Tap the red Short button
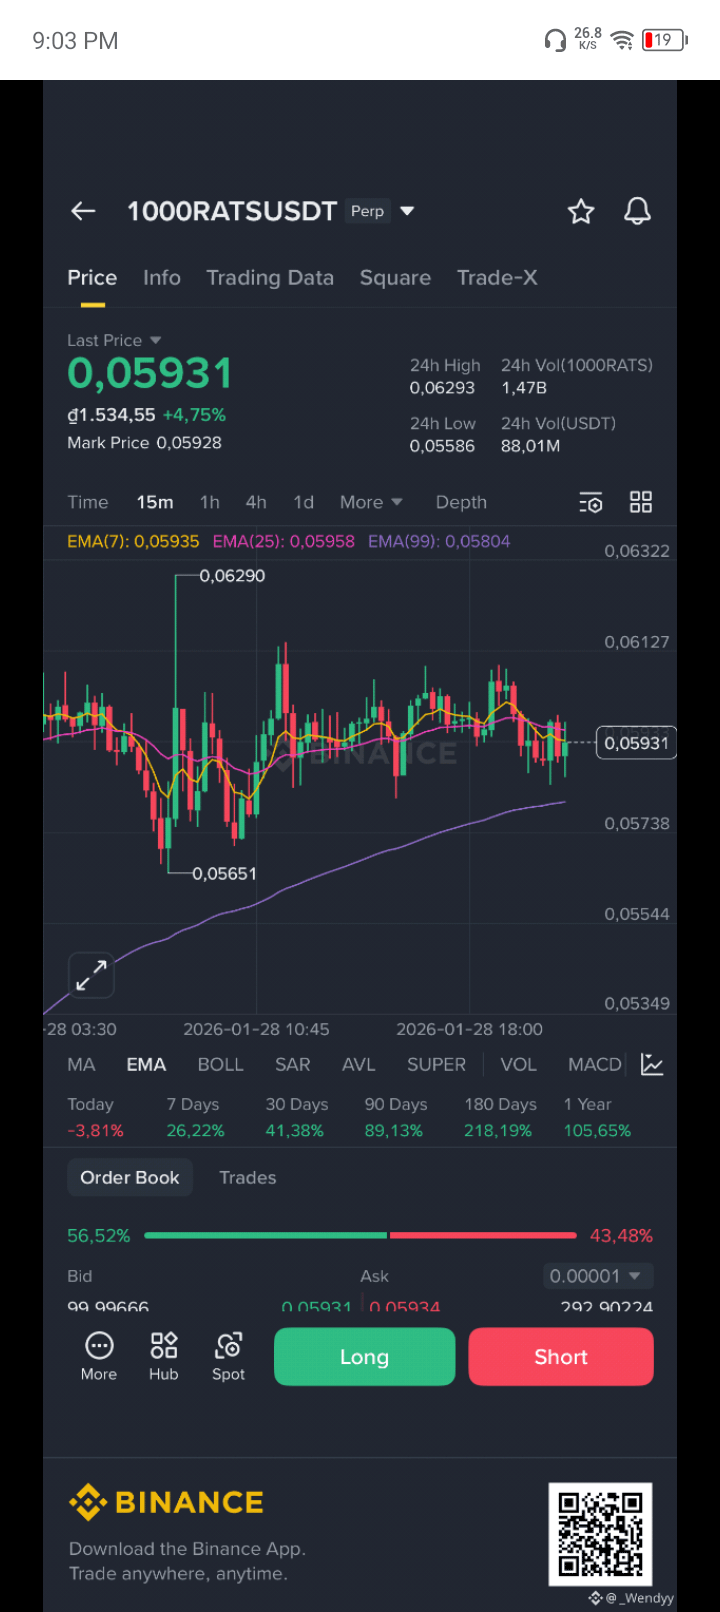 tap(561, 1357)
